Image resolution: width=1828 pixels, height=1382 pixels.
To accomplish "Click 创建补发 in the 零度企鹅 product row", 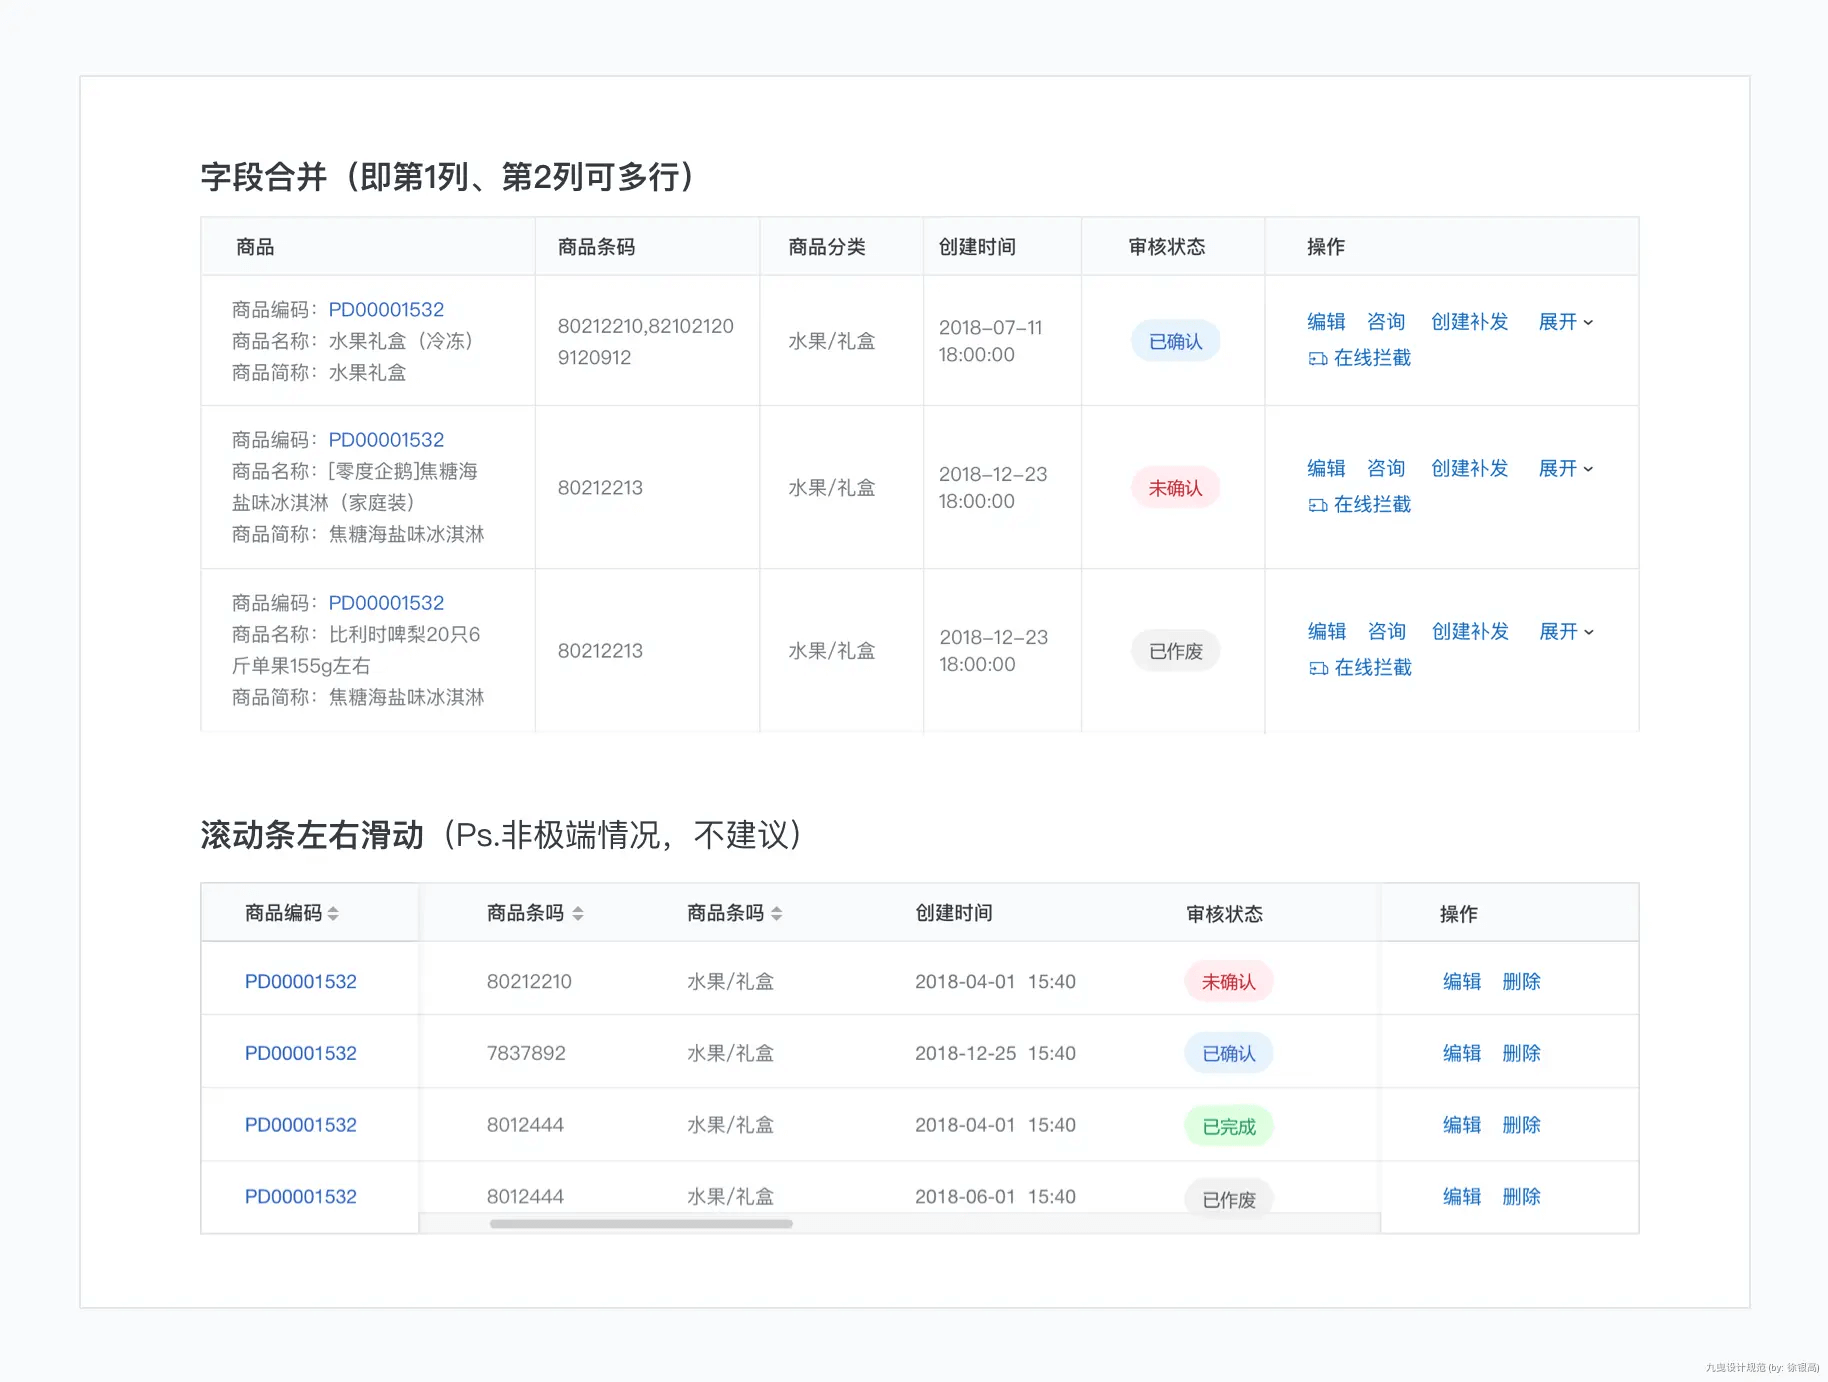I will pyautogui.click(x=1469, y=469).
